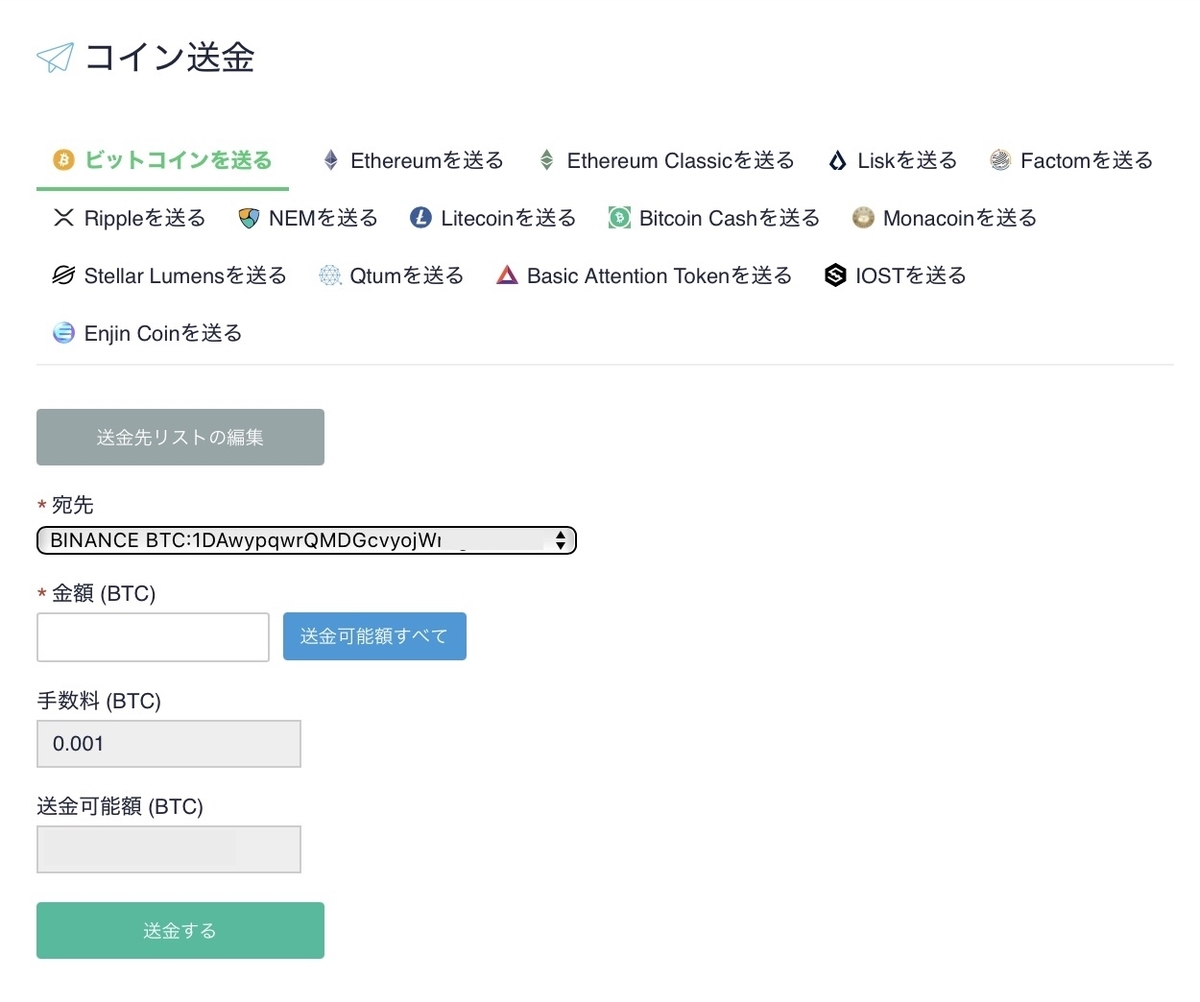1200x1002 pixels.
Task: Open Basic Attention Tokenを送る tab
Action: point(645,275)
